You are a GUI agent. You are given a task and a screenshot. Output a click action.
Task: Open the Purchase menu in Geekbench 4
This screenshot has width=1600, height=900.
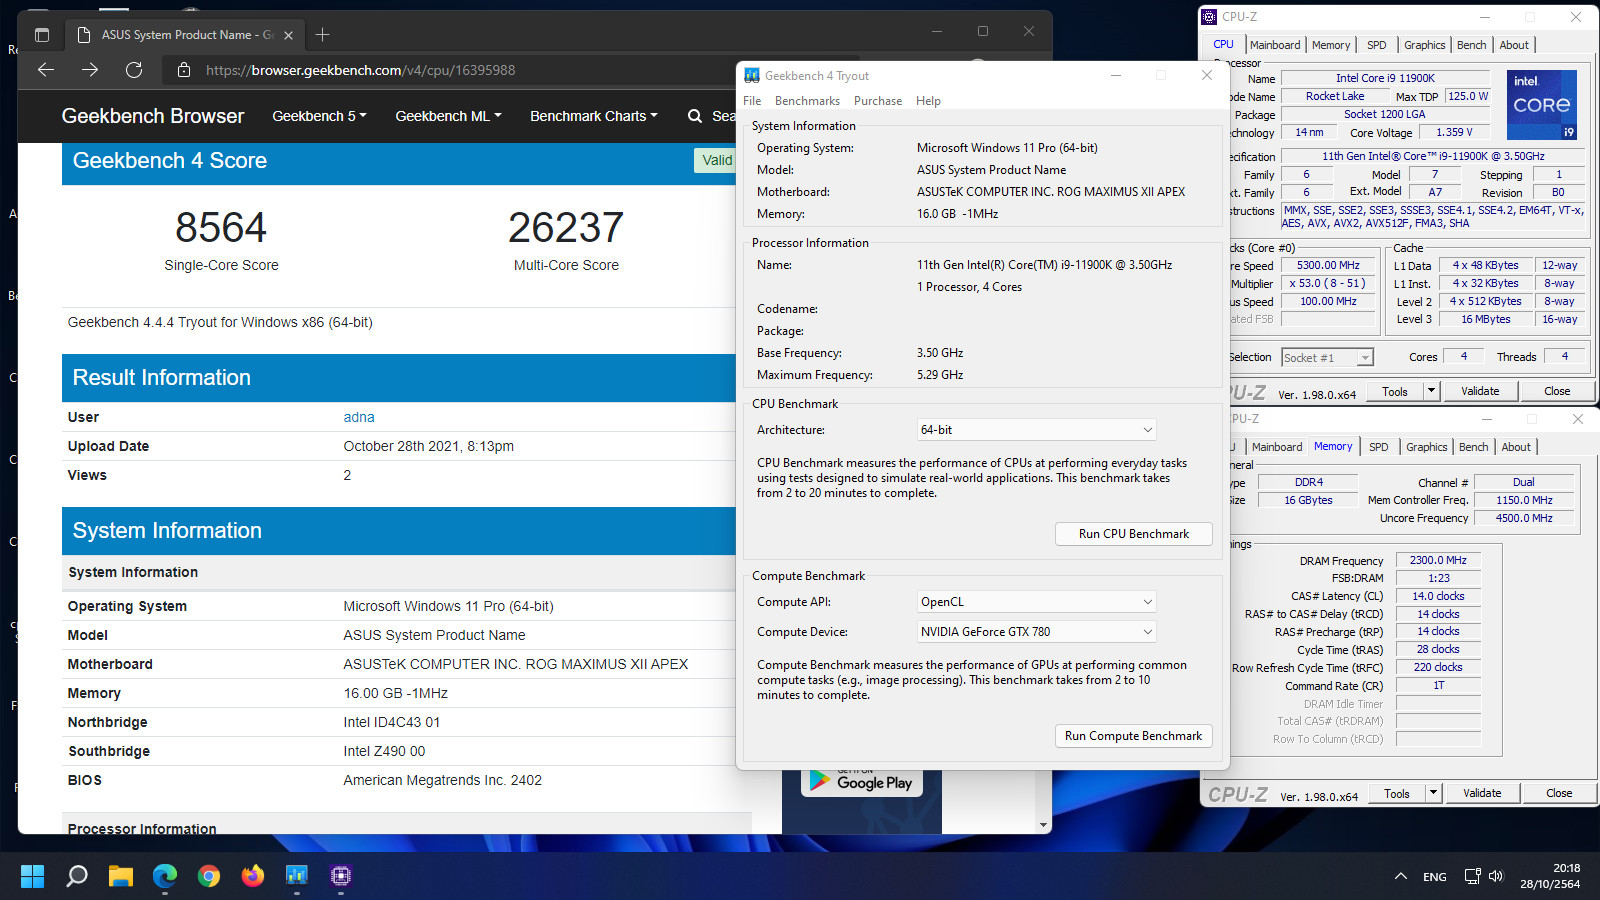tap(878, 101)
